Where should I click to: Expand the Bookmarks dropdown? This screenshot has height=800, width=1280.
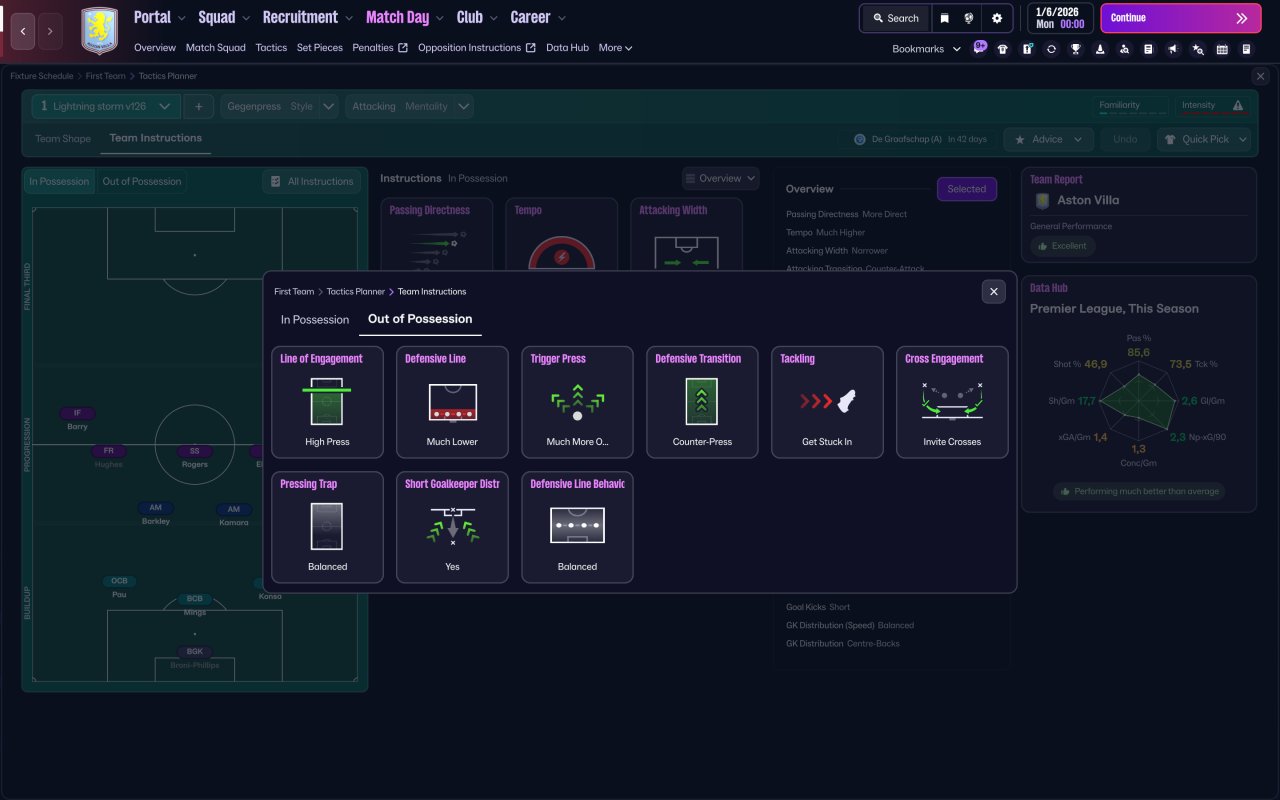point(927,49)
